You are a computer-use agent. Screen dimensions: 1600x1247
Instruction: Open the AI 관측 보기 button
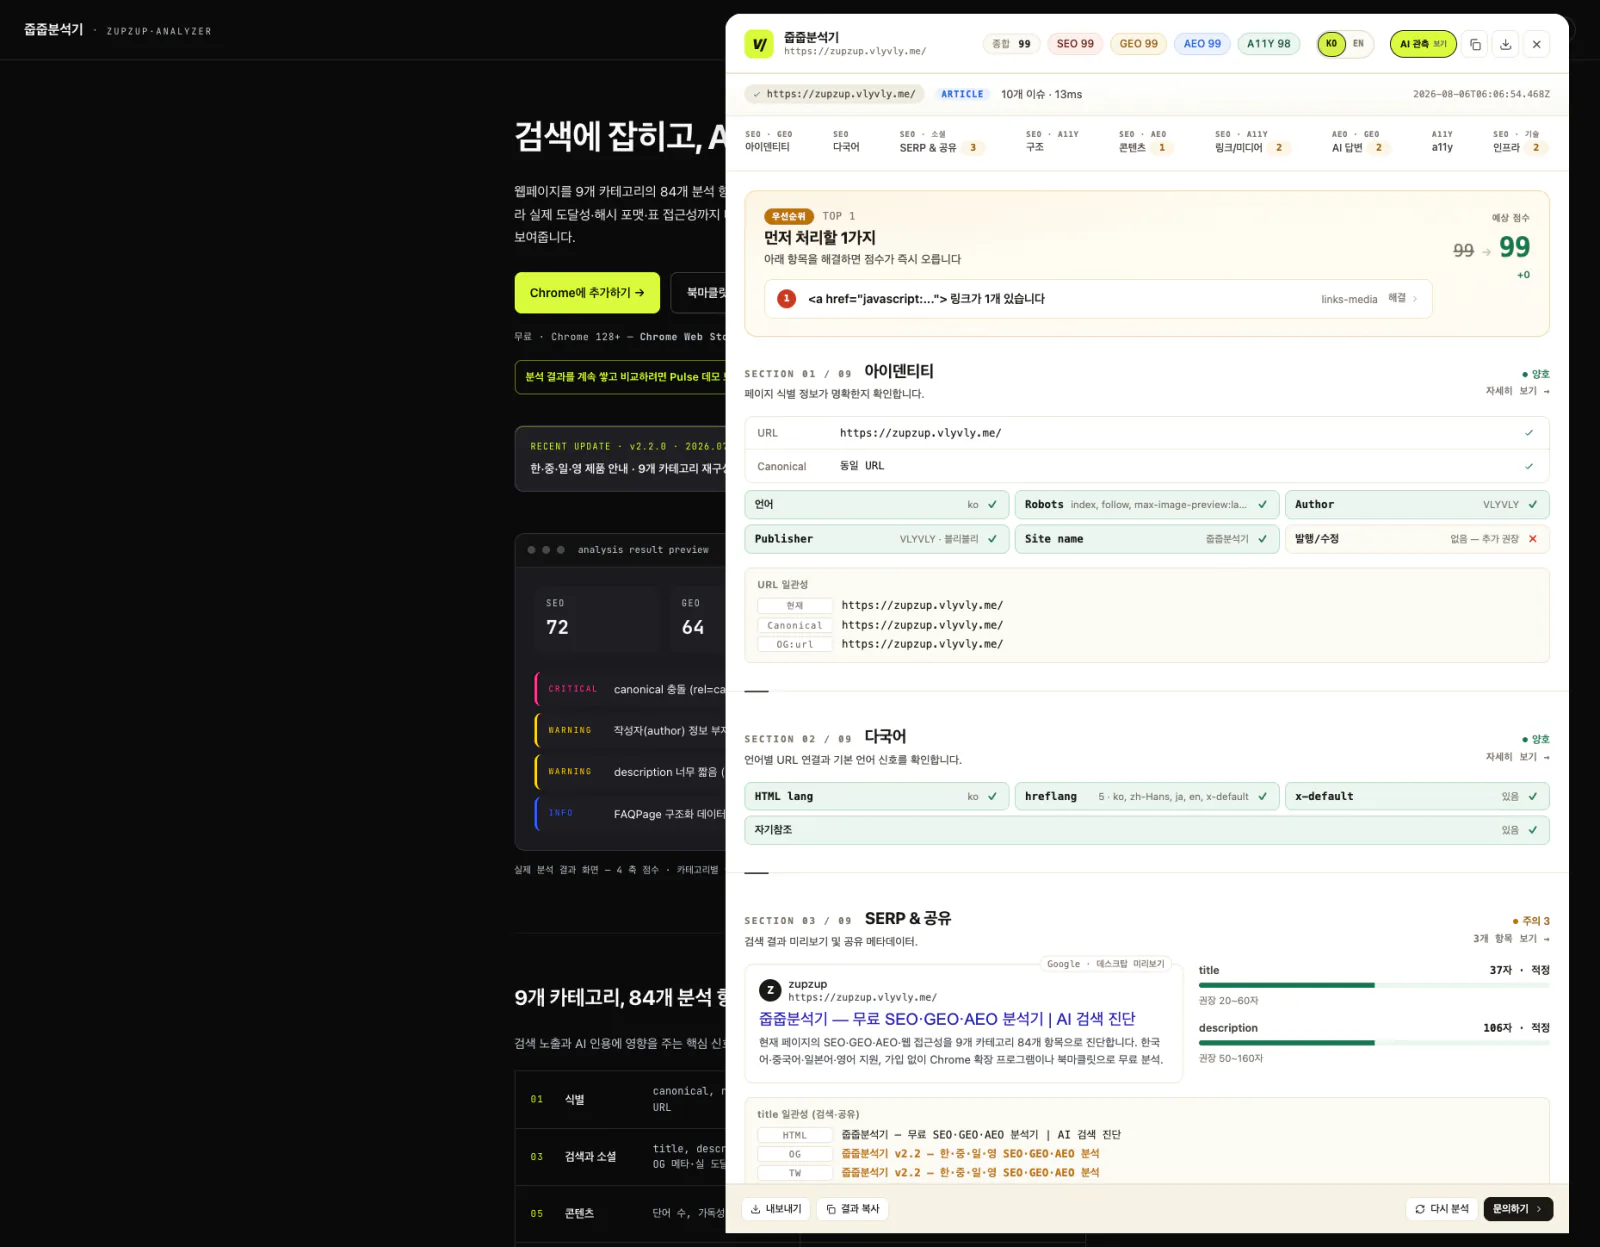coord(1423,44)
